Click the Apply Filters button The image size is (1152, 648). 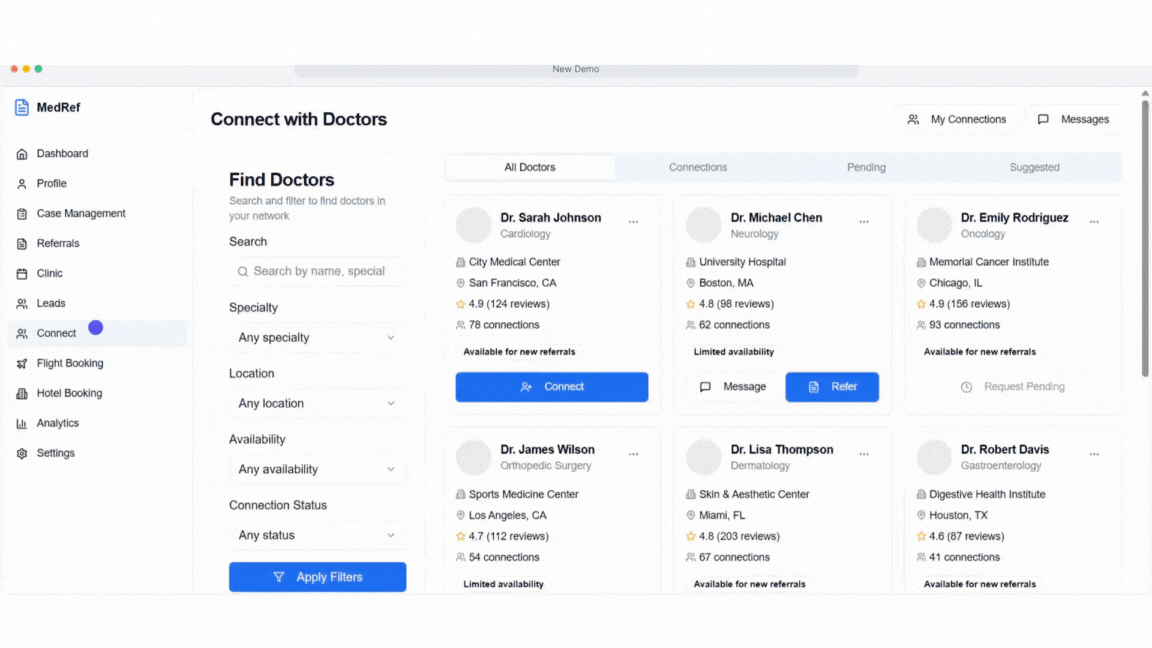tap(317, 577)
